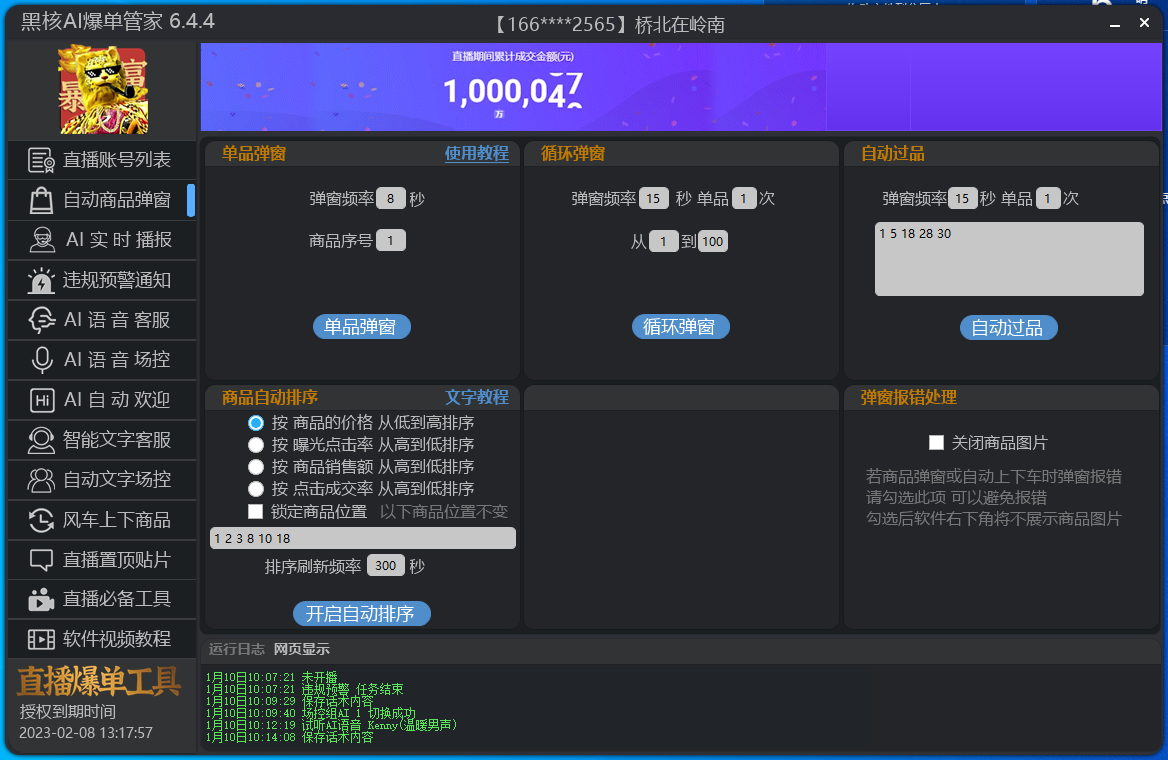1168x760 pixels.
Task: Open the AI 实时播报 menu item
Action: (102, 240)
